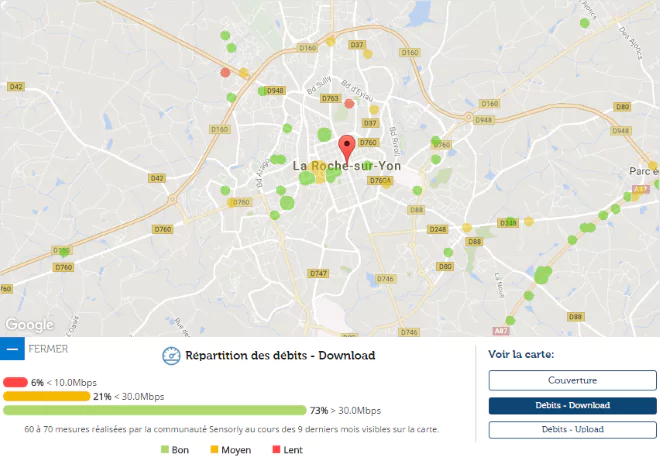Screen dimensions: 660x458
Task: Click the '< 10.0Mbps' threshold text
Action: tap(72, 383)
